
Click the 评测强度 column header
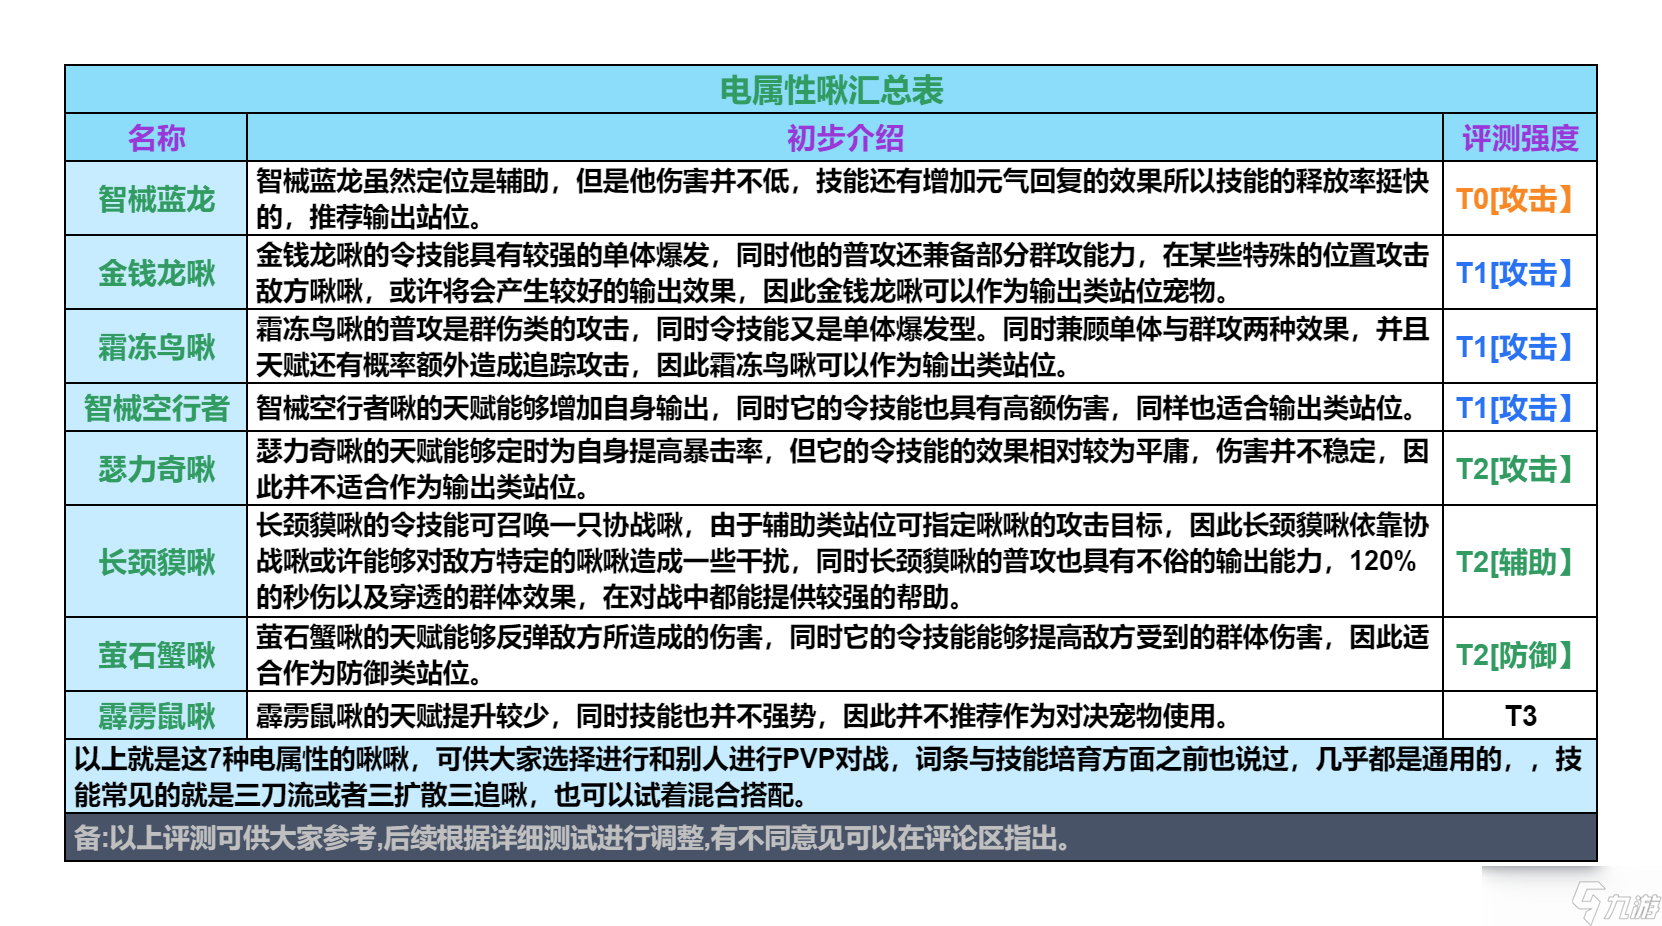[1520, 138]
